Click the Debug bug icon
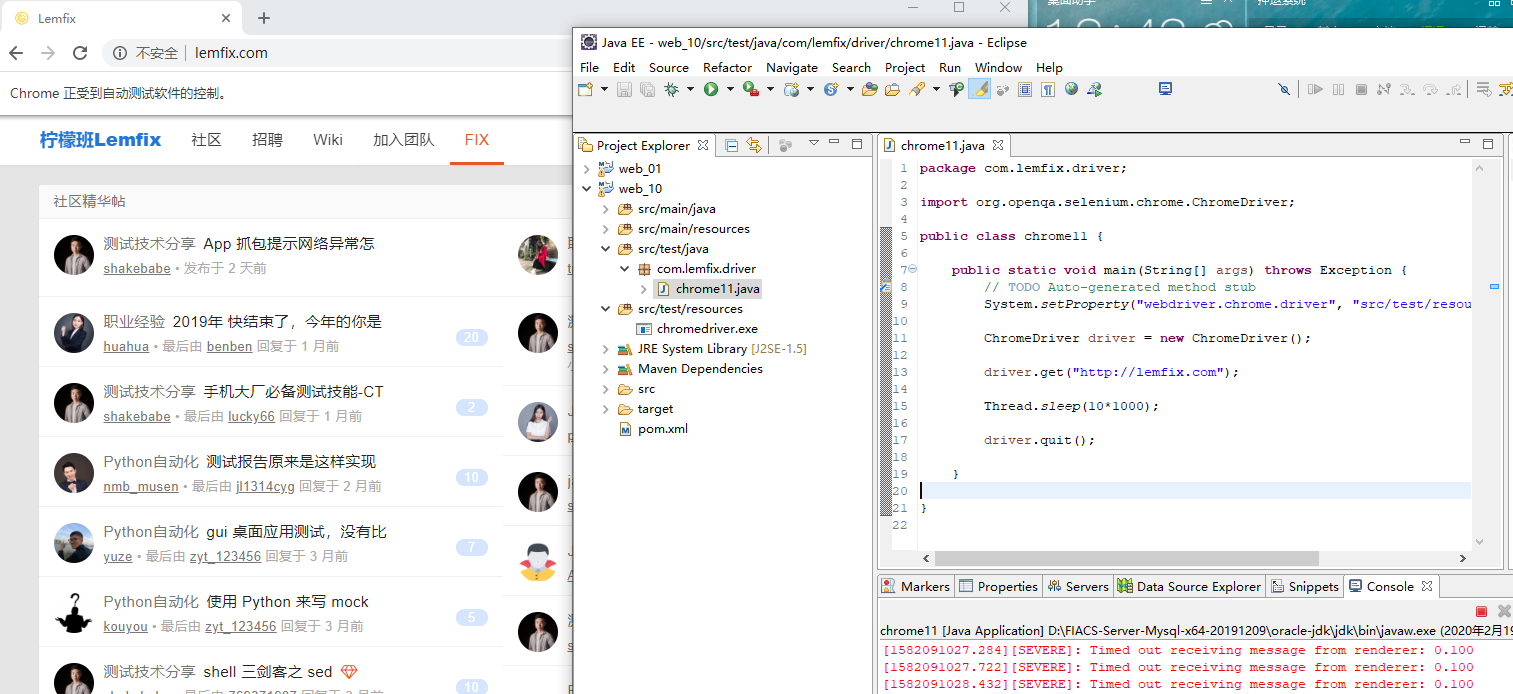Image resolution: width=1513 pixels, height=694 pixels. (672, 90)
